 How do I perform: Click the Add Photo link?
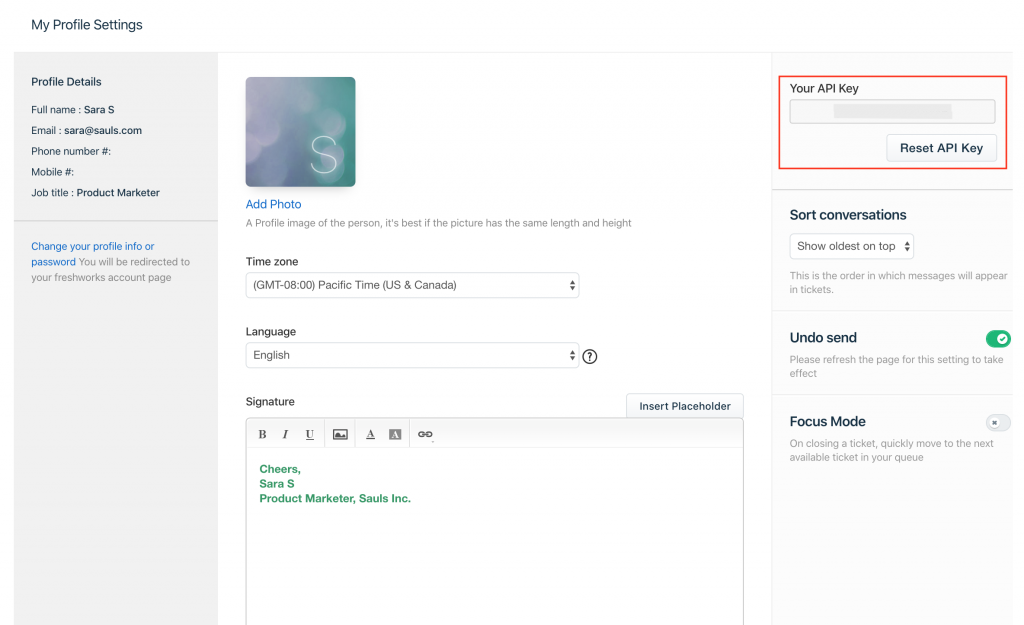coord(273,204)
